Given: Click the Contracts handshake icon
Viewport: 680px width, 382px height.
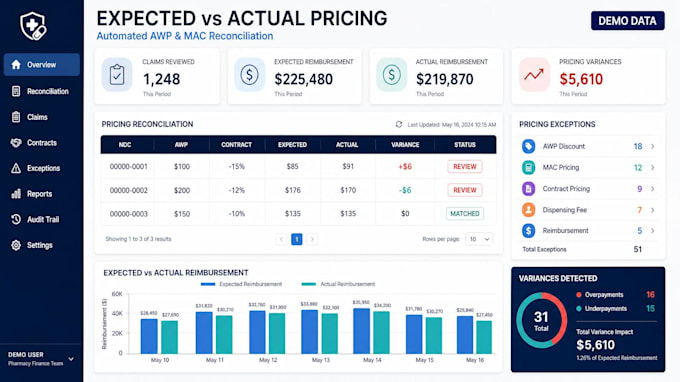Looking at the screenshot, I should coord(16,143).
